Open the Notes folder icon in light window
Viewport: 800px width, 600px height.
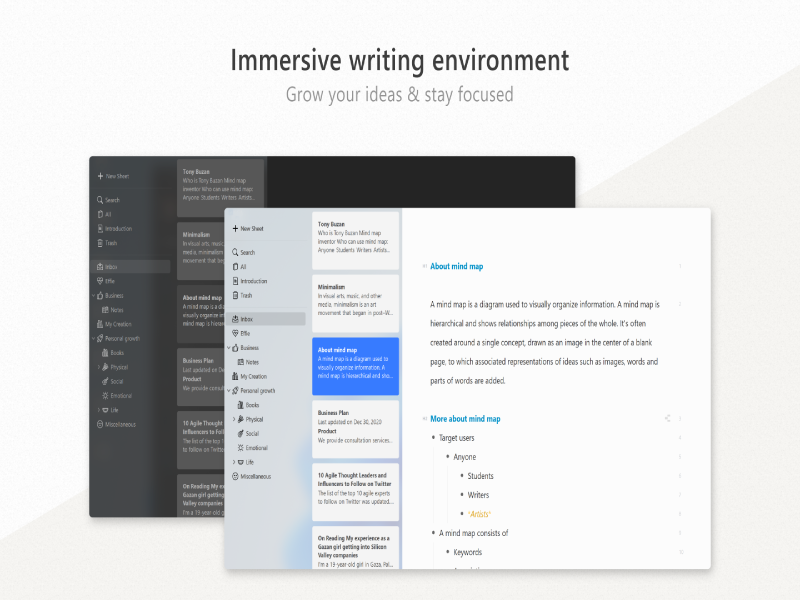tap(240, 362)
